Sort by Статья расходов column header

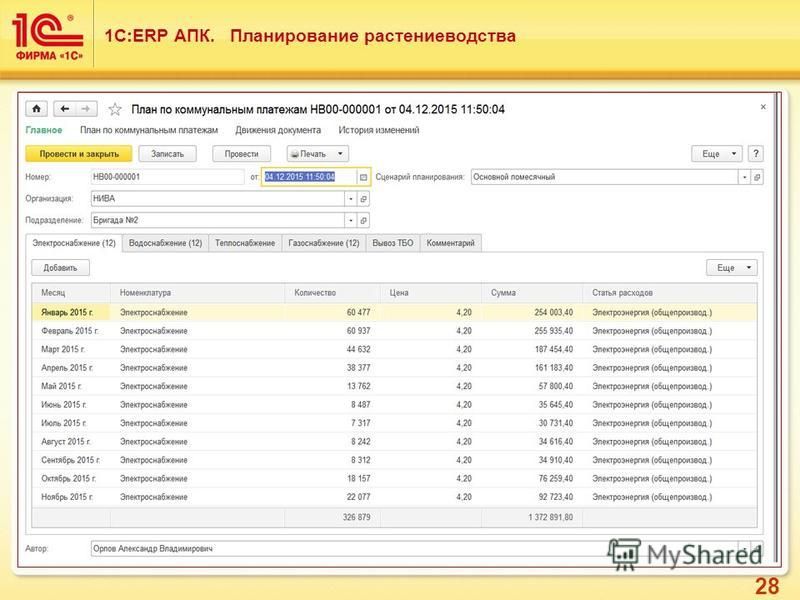(x=669, y=292)
